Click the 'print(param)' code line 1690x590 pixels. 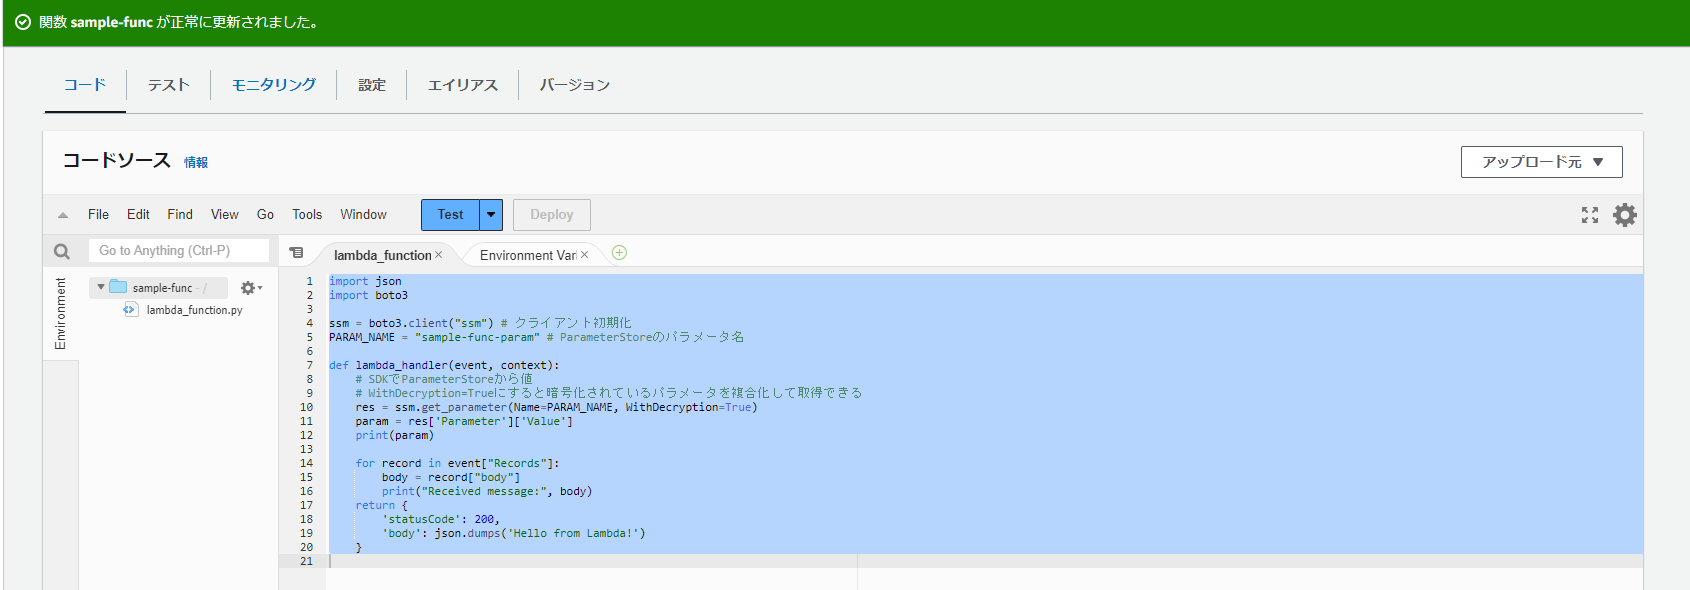coord(394,435)
